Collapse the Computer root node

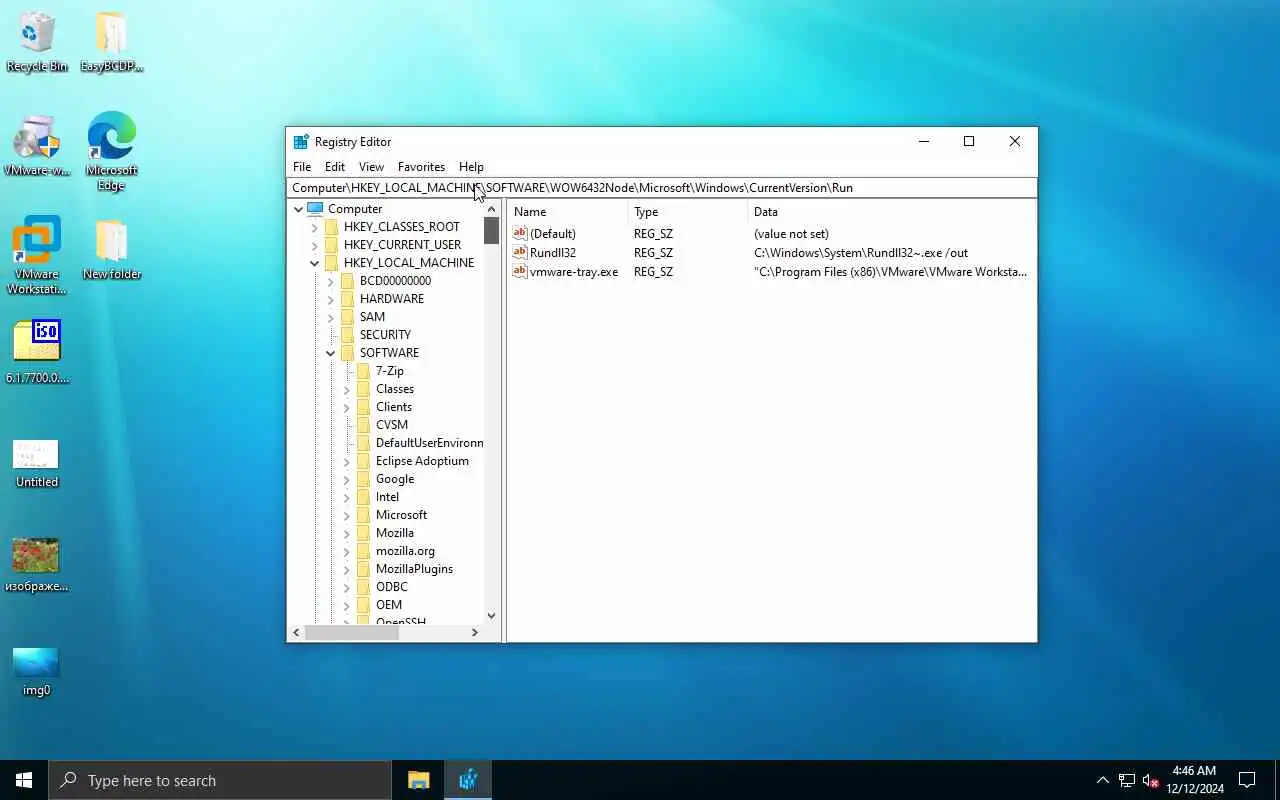(x=298, y=209)
